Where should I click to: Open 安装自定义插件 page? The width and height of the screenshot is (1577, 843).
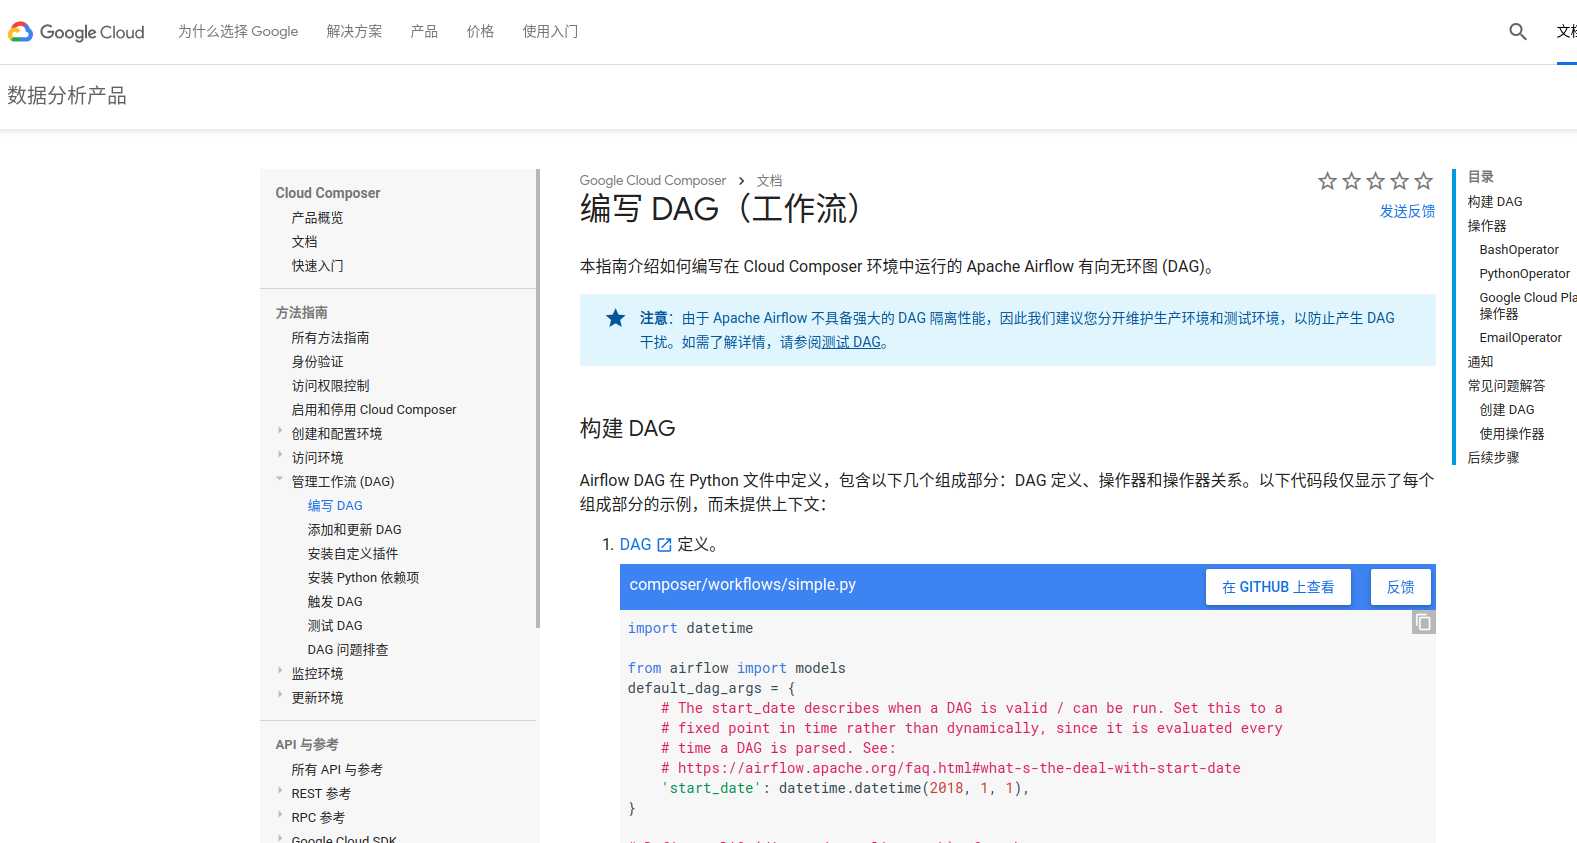[352, 554]
